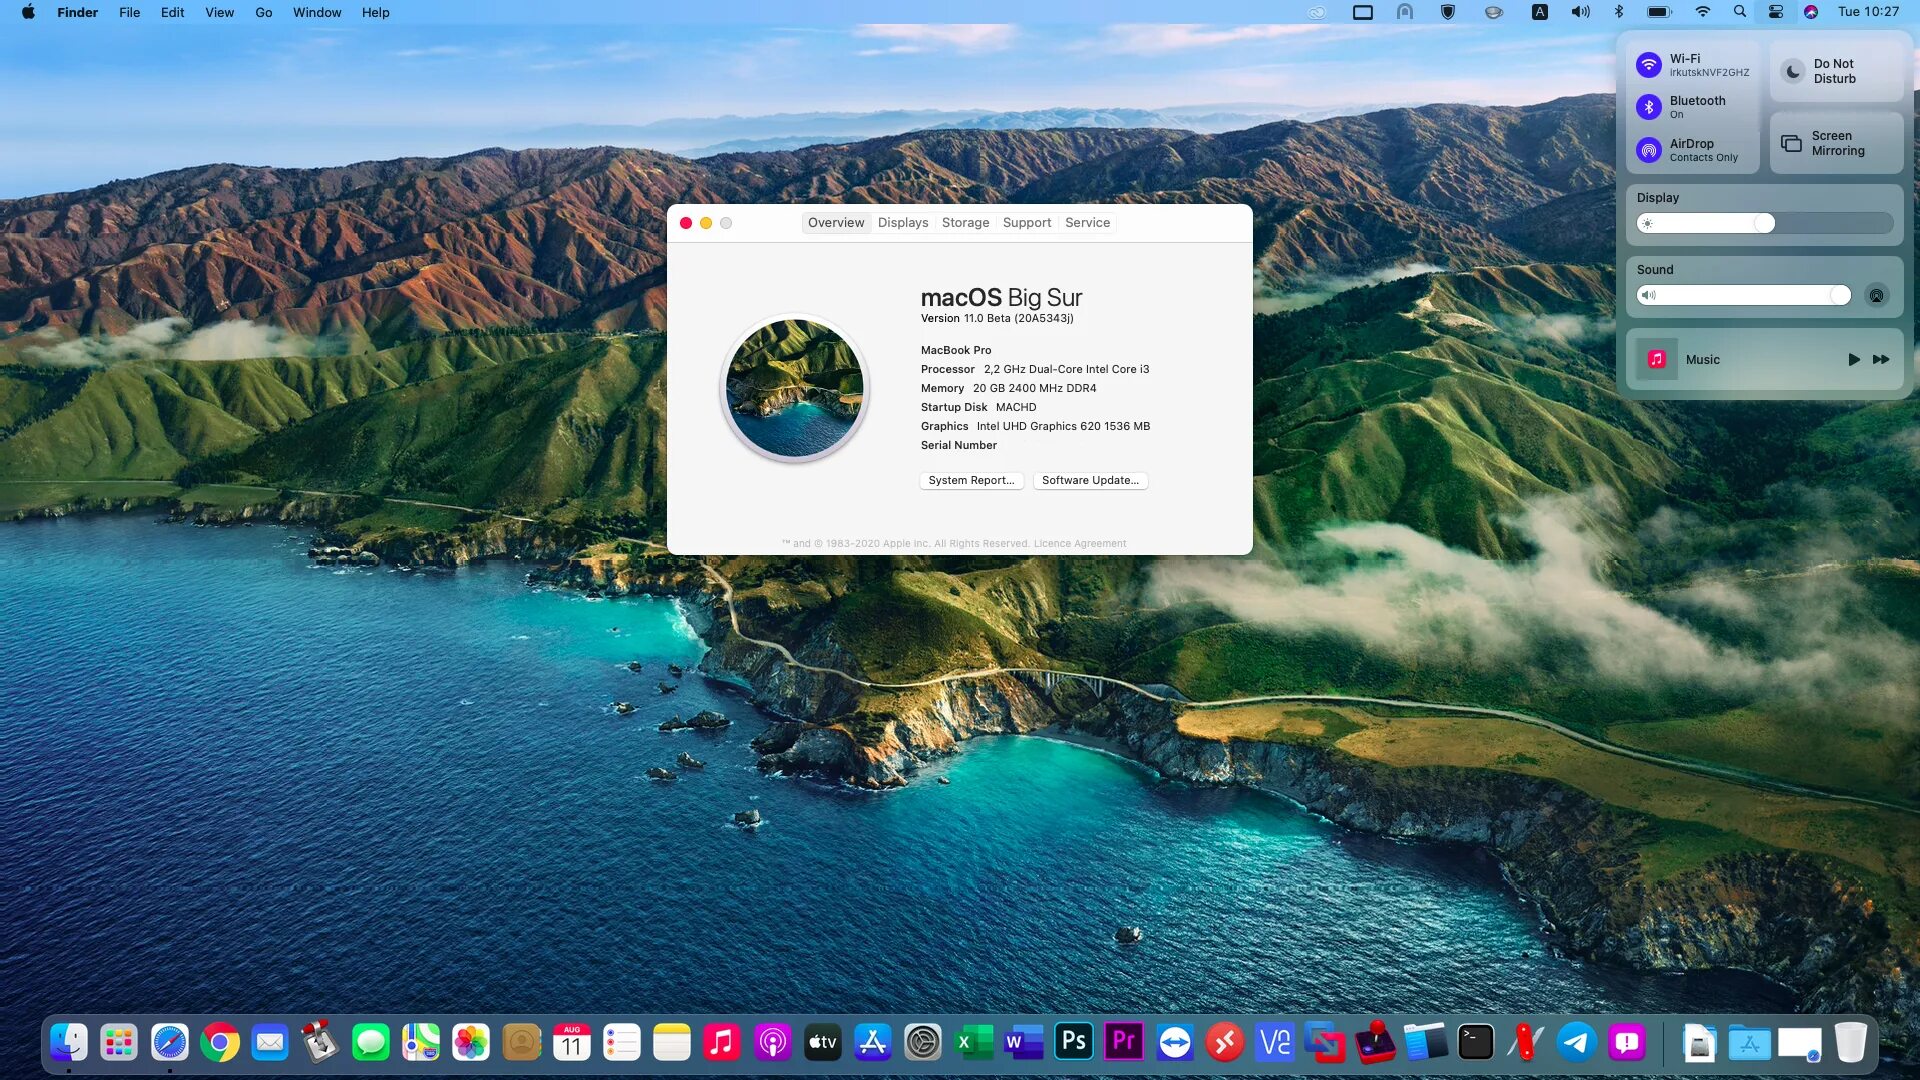1920x1080 pixels.
Task: Open AirPlay sound output selector
Action: pyautogui.click(x=1877, y=295)
